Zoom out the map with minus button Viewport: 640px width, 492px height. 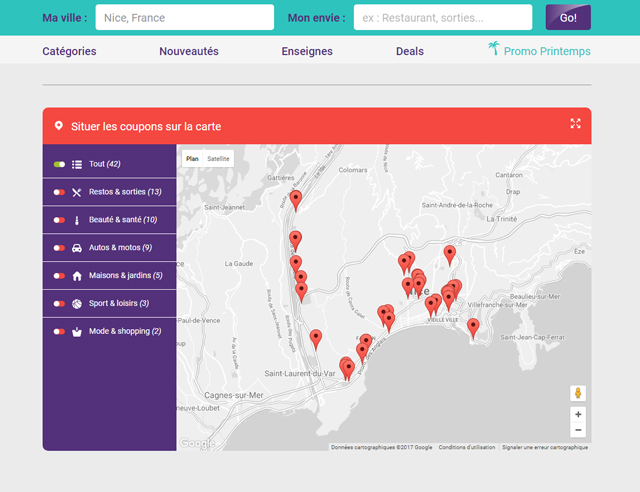[x=578, y=430]
